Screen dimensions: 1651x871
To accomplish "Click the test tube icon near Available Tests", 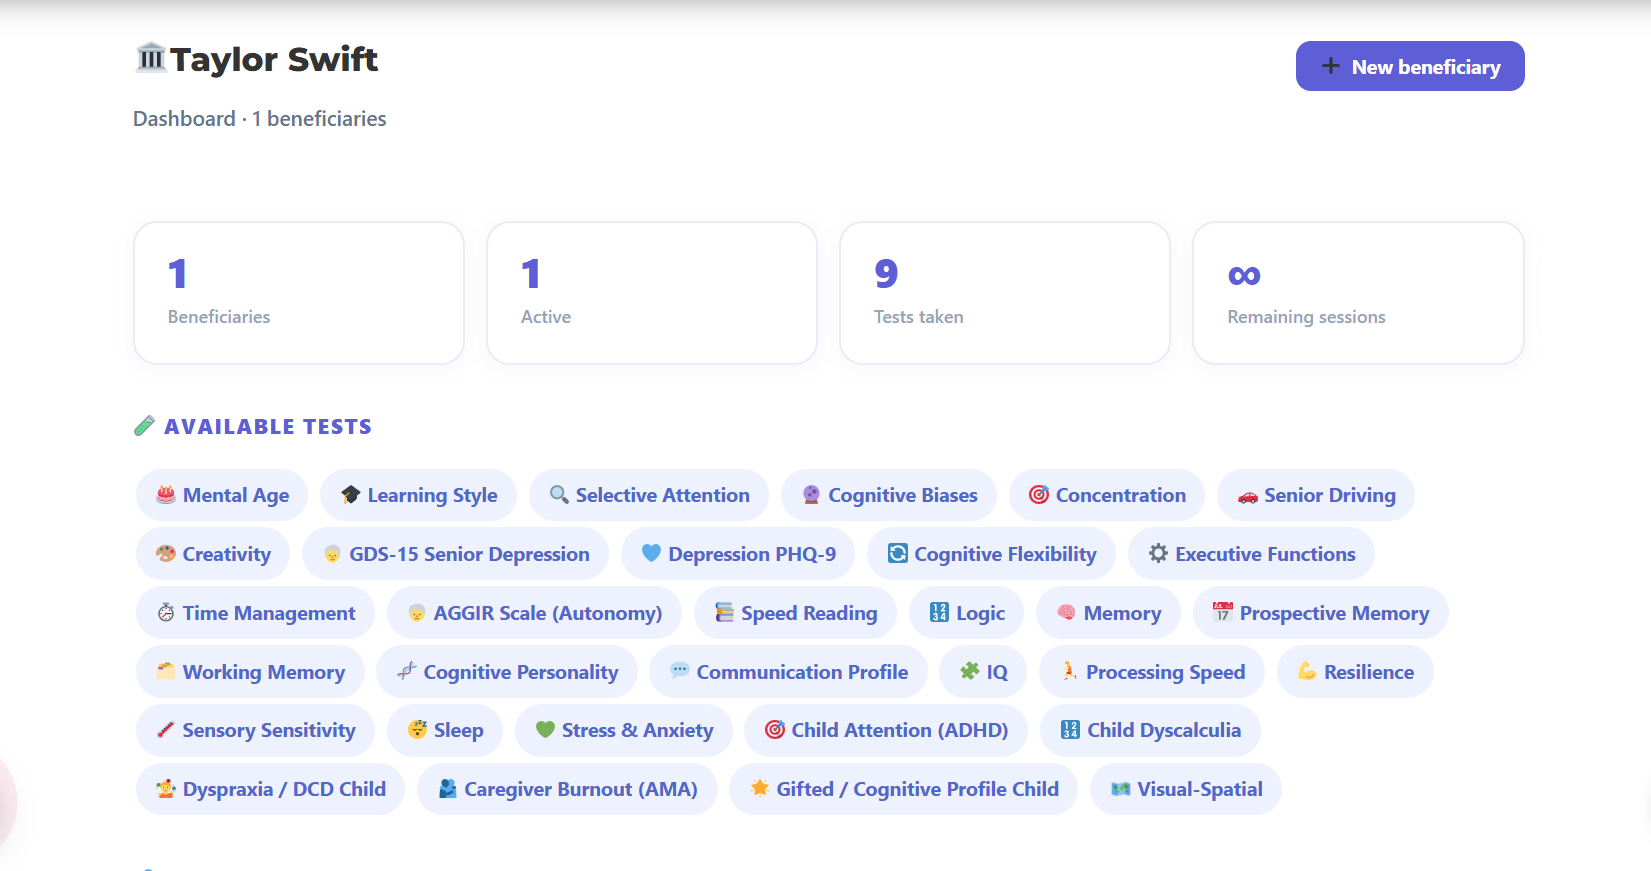I will coord(144,426).
